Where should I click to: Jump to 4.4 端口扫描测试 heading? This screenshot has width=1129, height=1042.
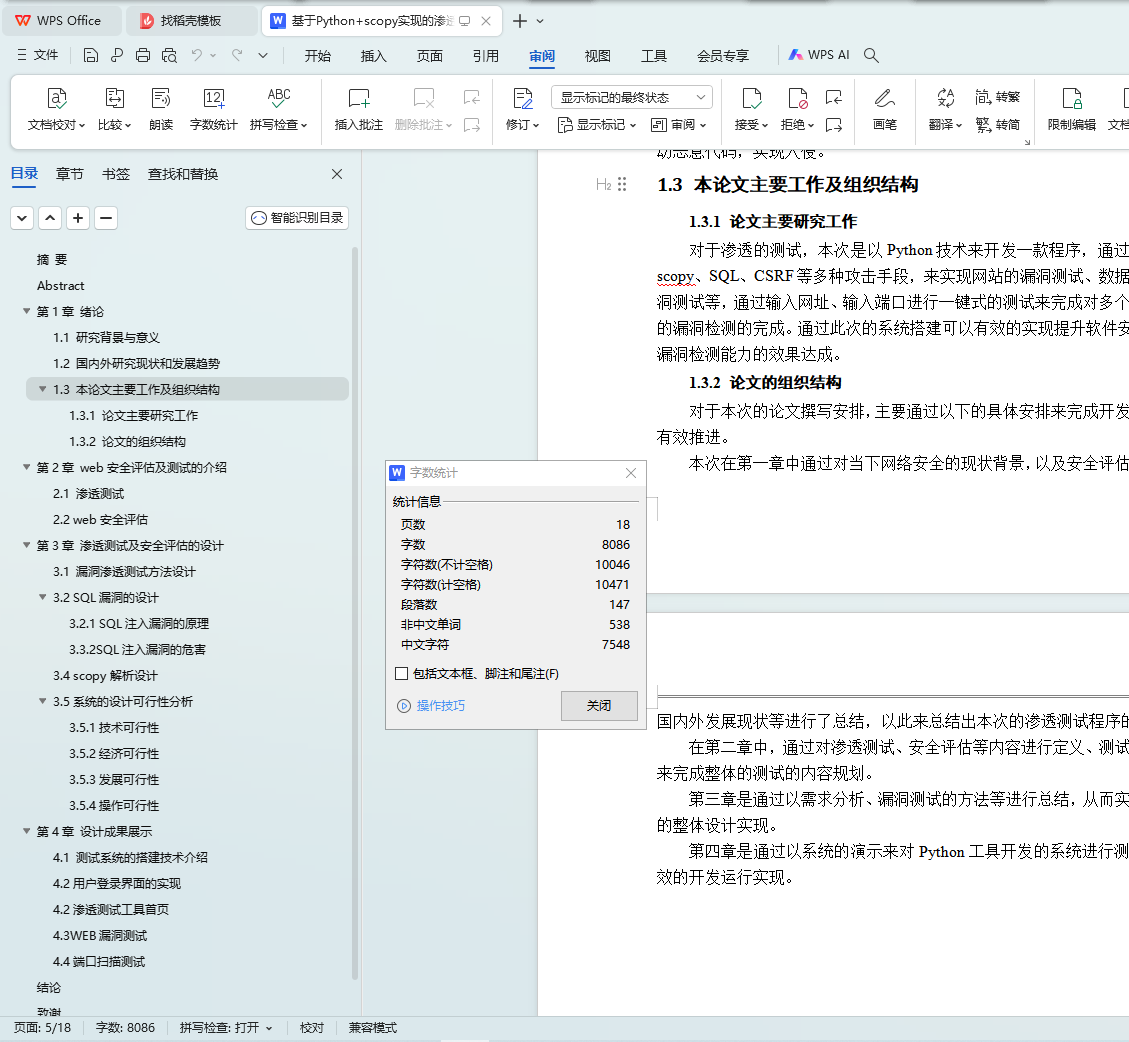[x=99, y=961]
